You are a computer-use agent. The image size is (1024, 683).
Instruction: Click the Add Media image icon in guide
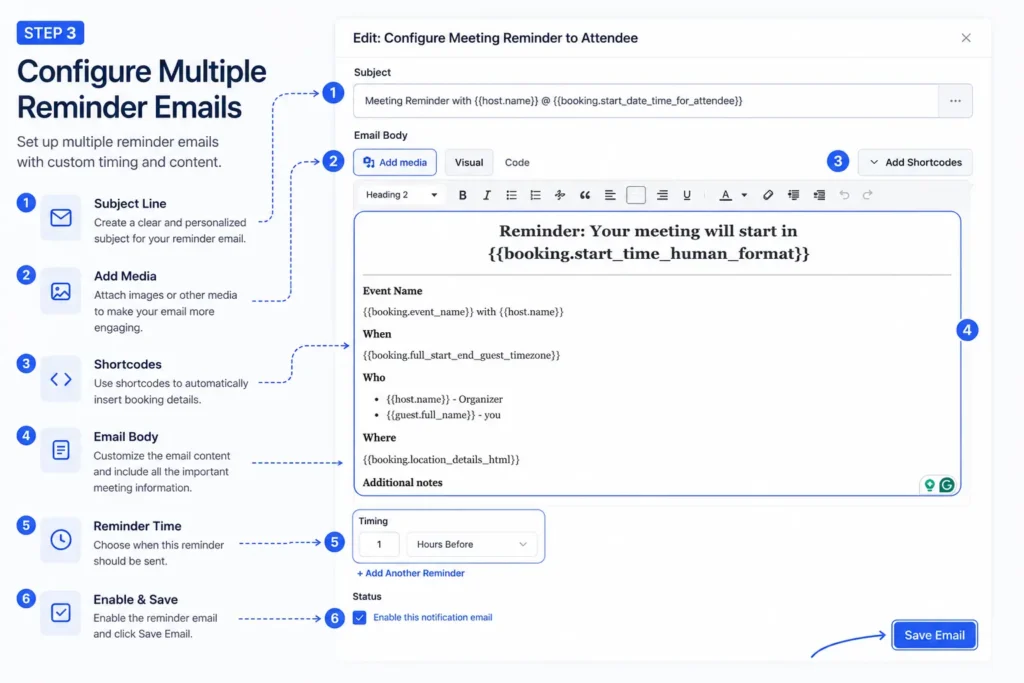[x=61, y=291]
